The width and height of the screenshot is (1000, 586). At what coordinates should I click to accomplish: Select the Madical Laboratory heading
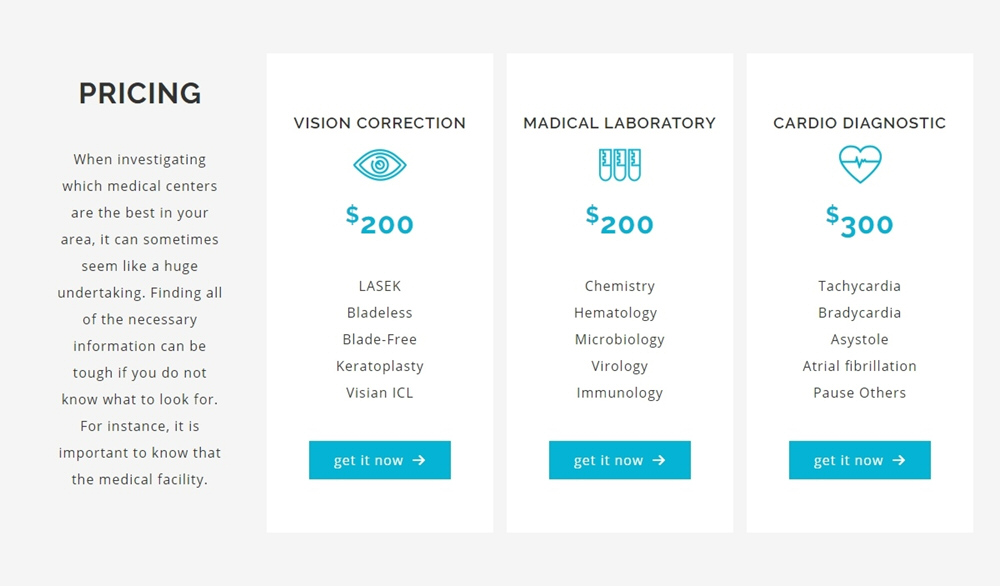click(619, 122)
